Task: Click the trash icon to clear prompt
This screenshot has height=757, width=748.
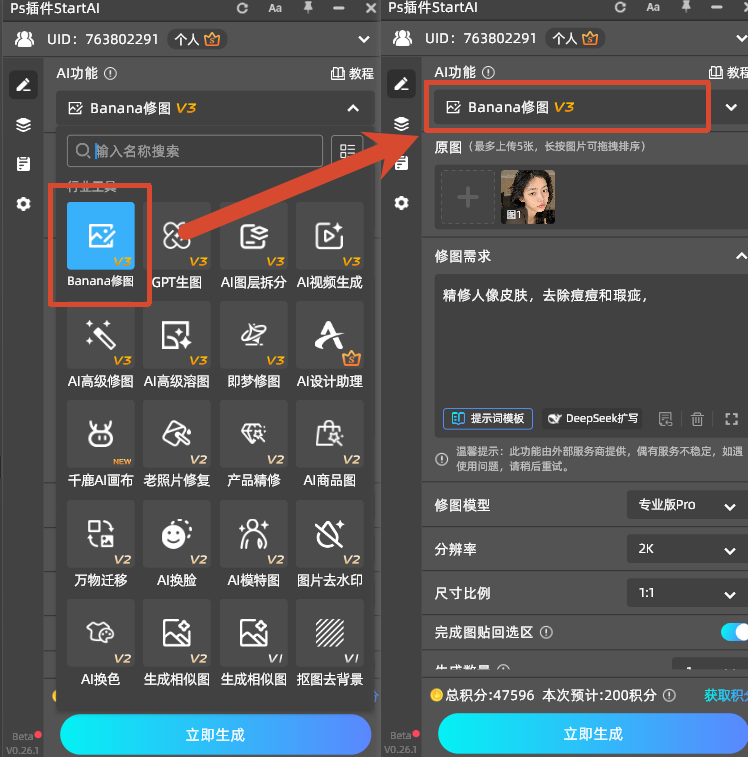Action: (x=697, y=419)
